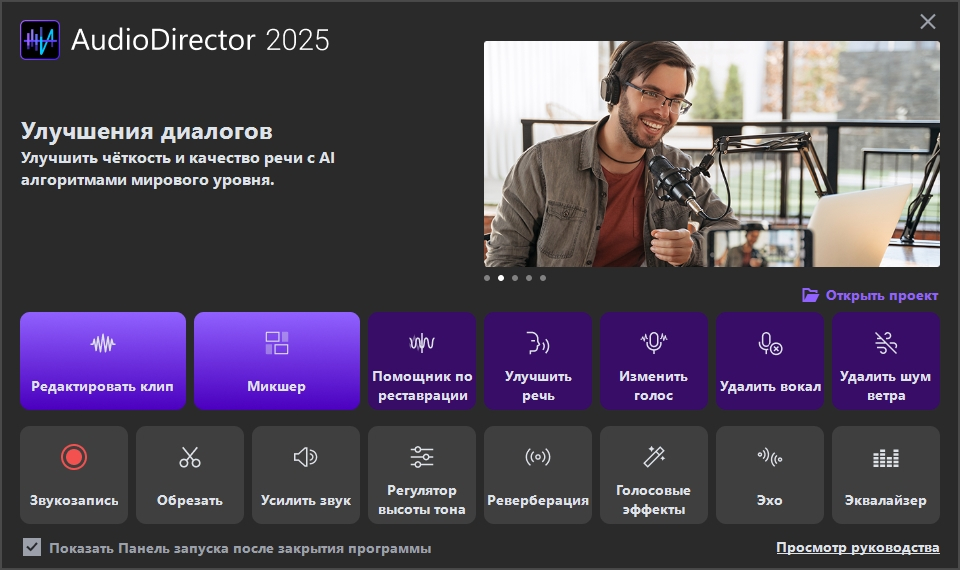This screenshot has width=960, height=570.
Task: Open the Редактировать клип editor tile
Action: click(x=103, y=361)
